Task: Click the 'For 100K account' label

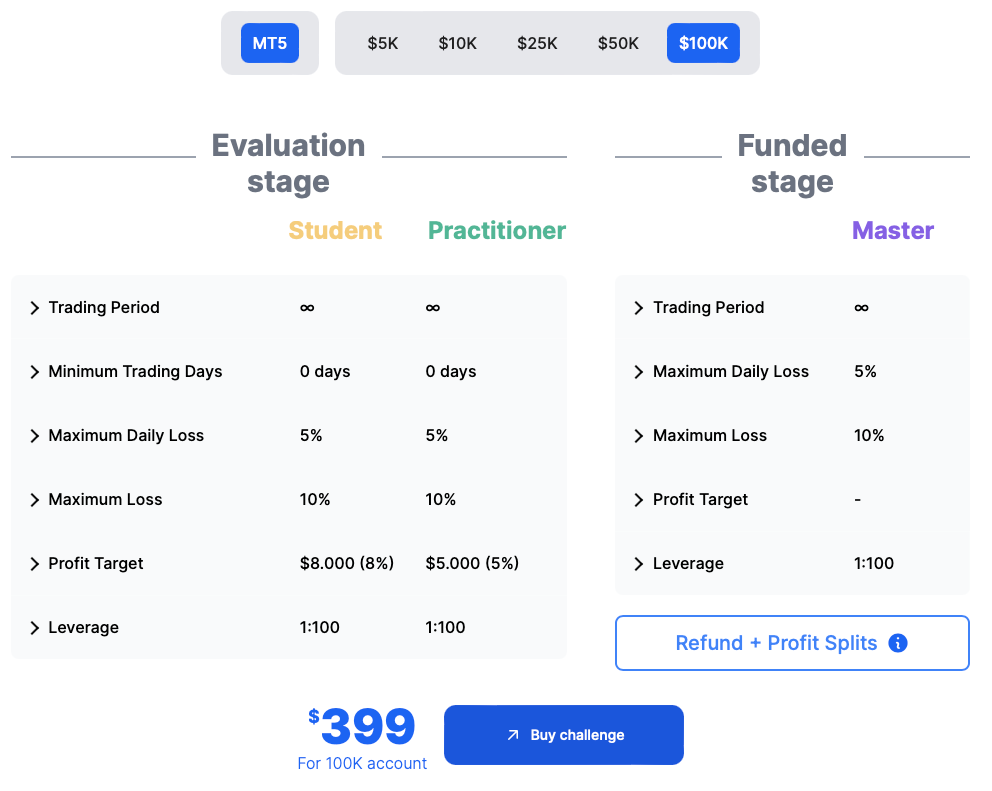Action: point(362,762)
